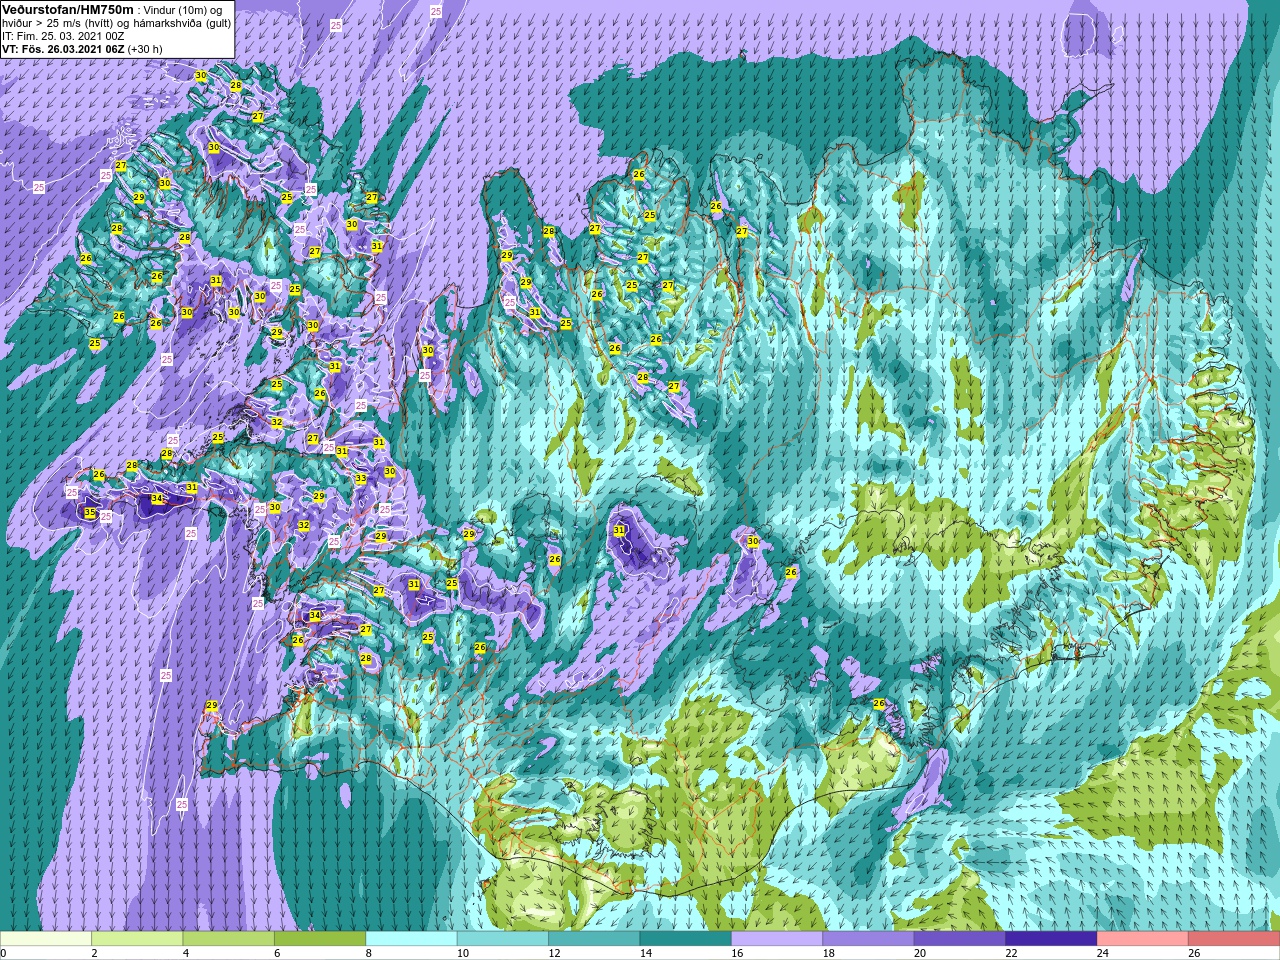Click the title text 'Veðurstofan/HM750m'
The height and width of the screenshot is (960, 1280).
click(68, 9)
